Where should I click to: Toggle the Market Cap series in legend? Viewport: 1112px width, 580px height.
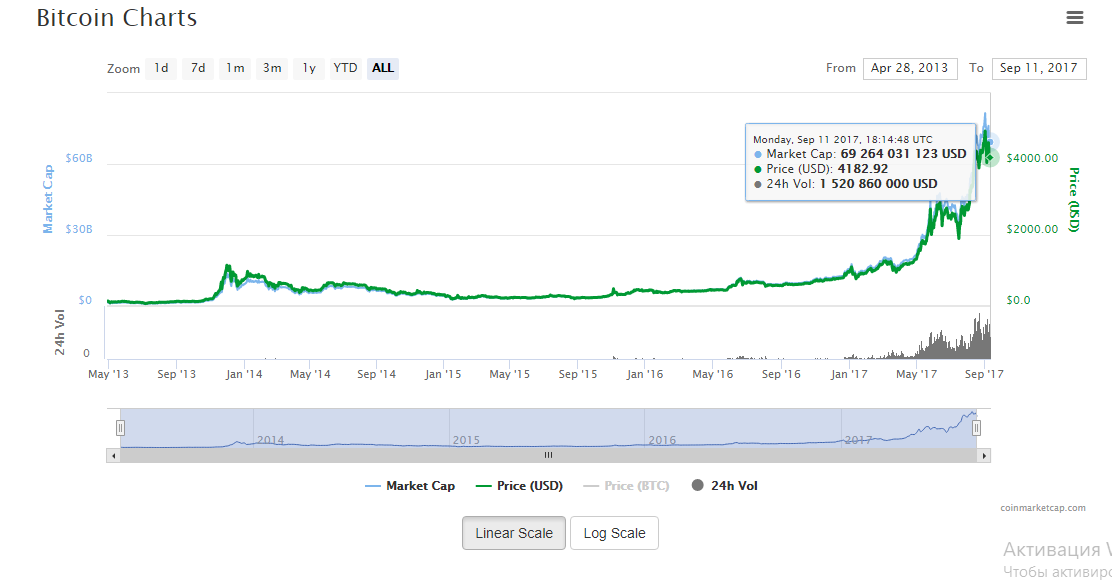410,486
